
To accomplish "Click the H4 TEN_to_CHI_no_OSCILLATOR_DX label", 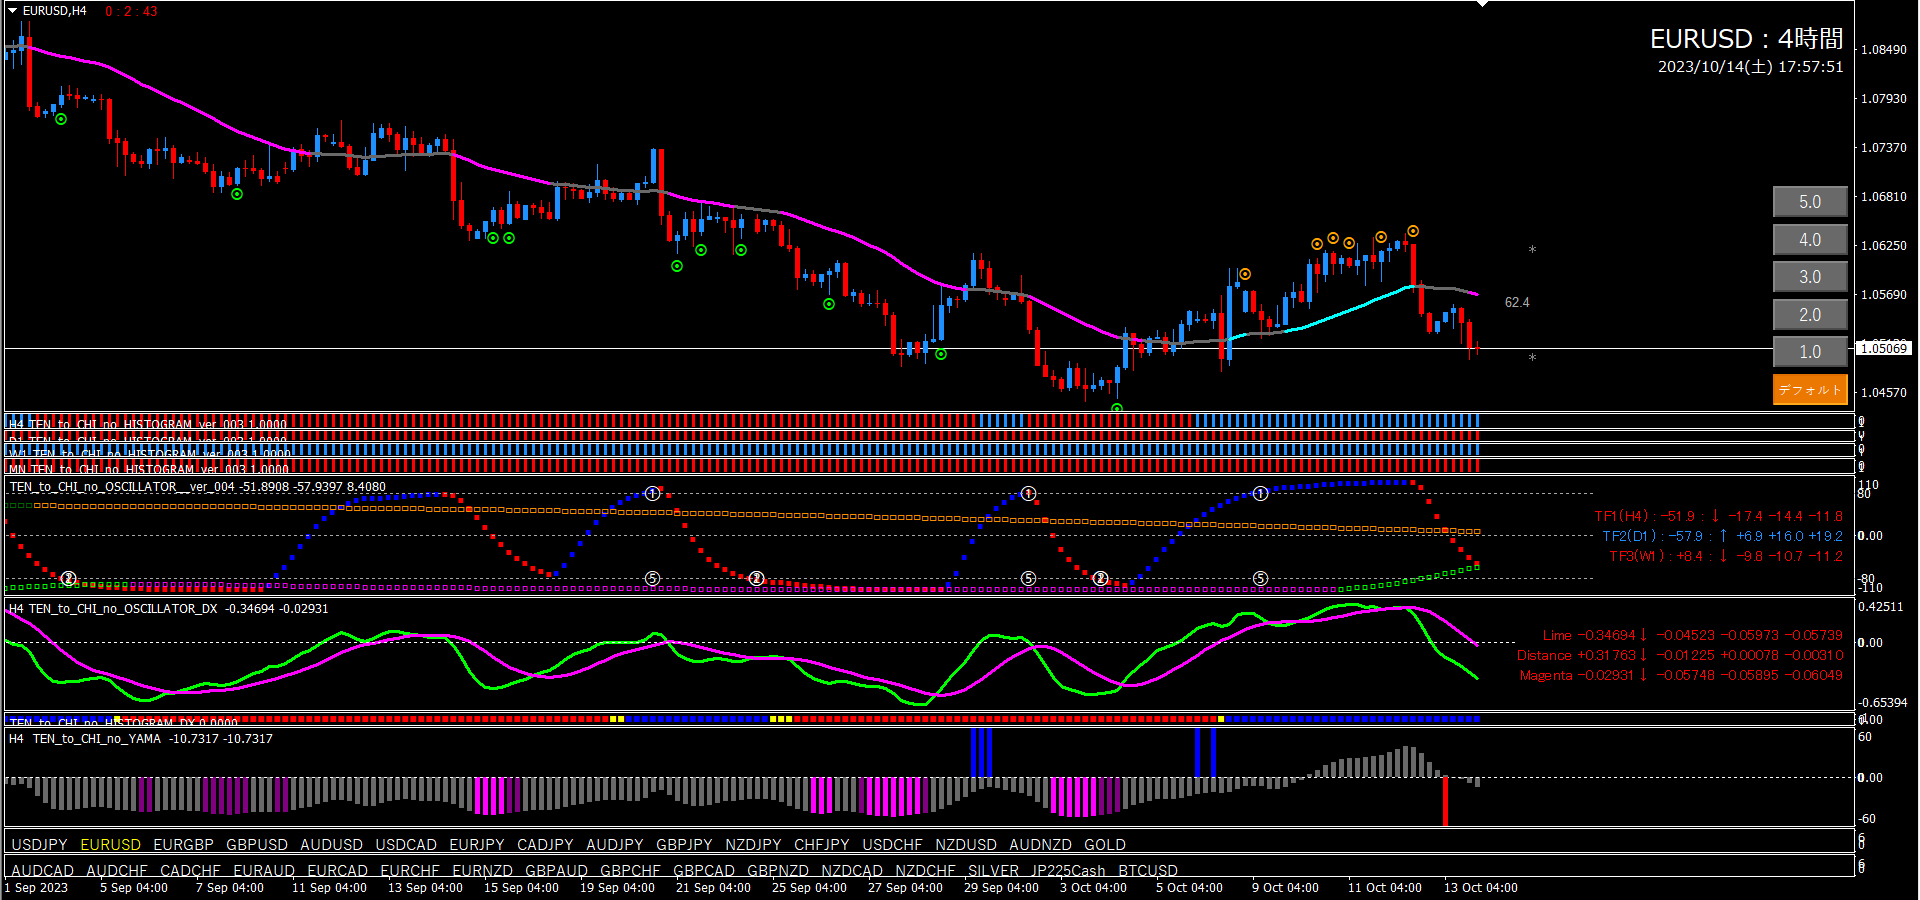I will coord(168,608).
